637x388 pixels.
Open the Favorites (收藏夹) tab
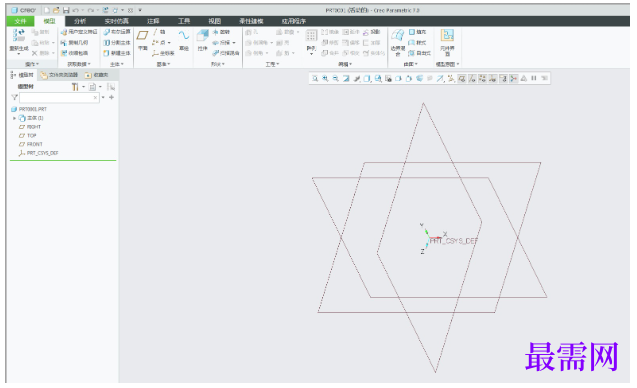(x=97, y=75)
